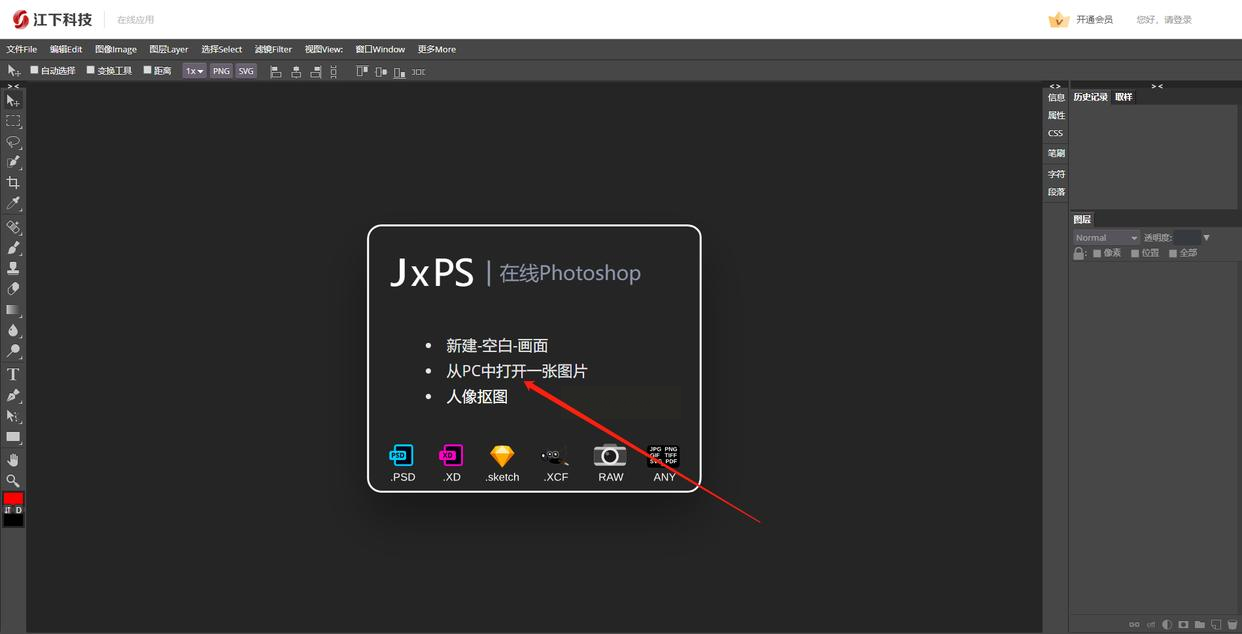Click the add layer mask icon
1242x634 pixels.
tap(1183, 625)
